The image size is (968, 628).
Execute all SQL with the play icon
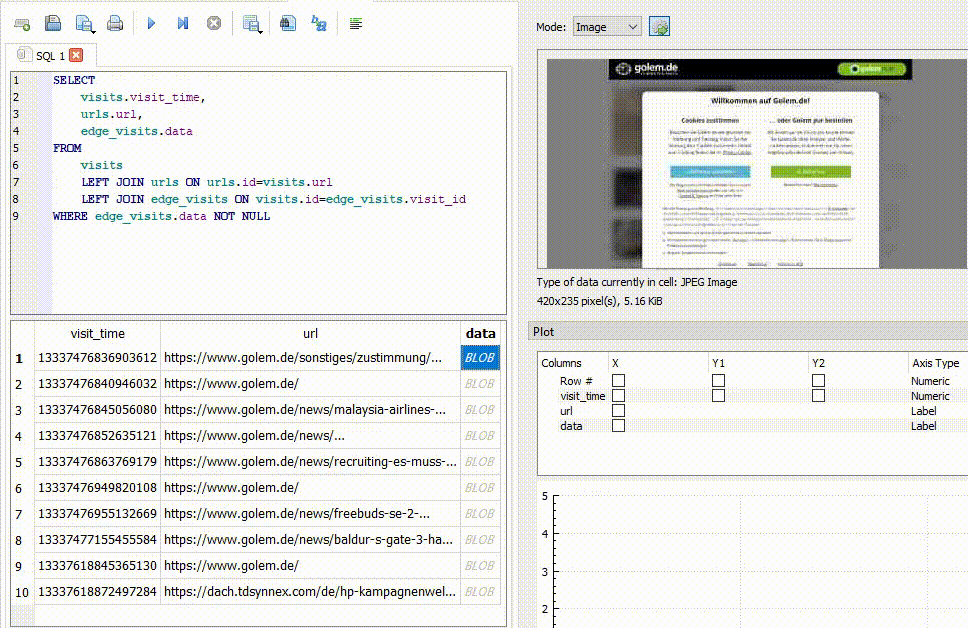click(151, 23)
